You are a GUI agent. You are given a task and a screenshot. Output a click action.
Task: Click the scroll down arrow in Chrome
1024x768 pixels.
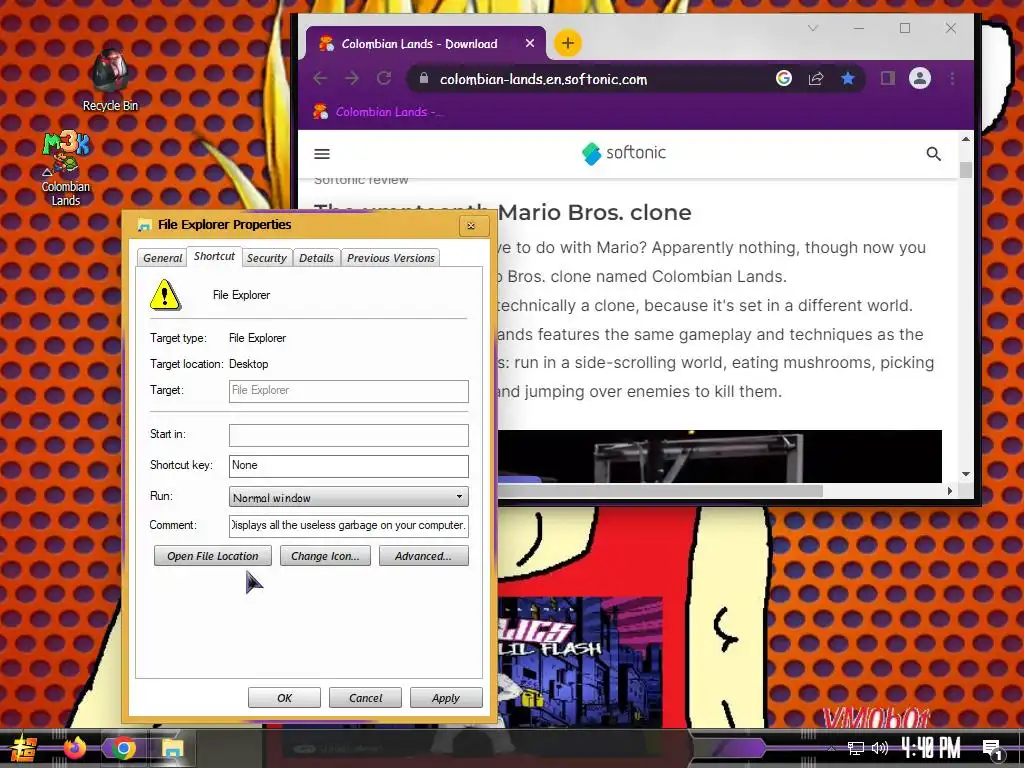coord(966,474)
